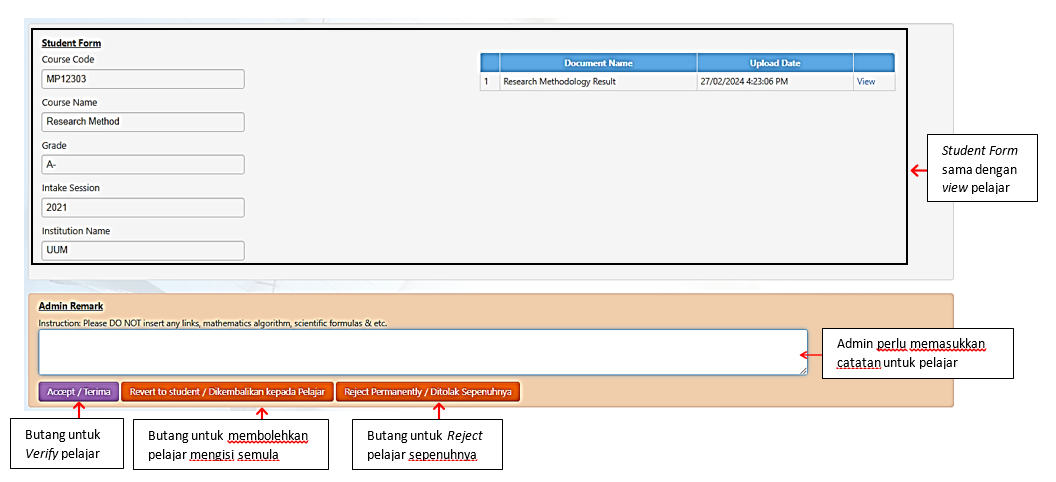The width and height of the screenshot is (1056, 482).
Task: Click the Accept / Terima button
Action: point(79,392)
